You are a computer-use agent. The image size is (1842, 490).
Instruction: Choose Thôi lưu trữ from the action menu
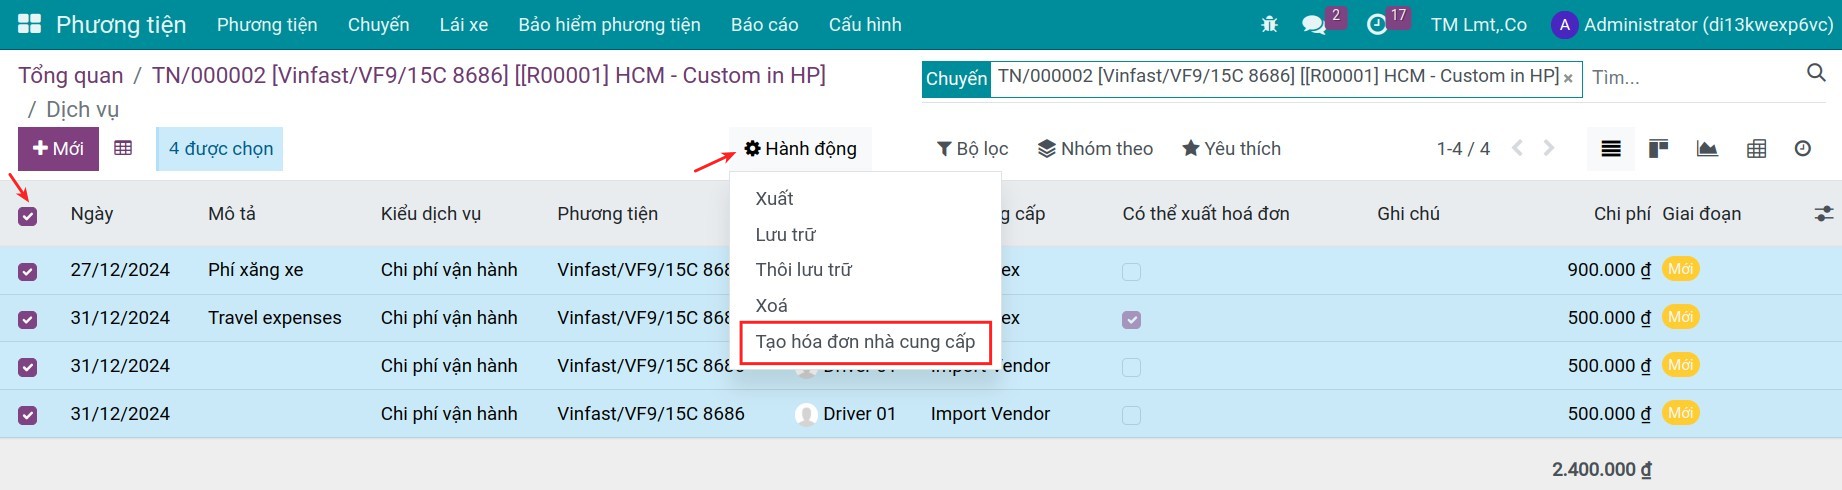(x=803, y=270)
